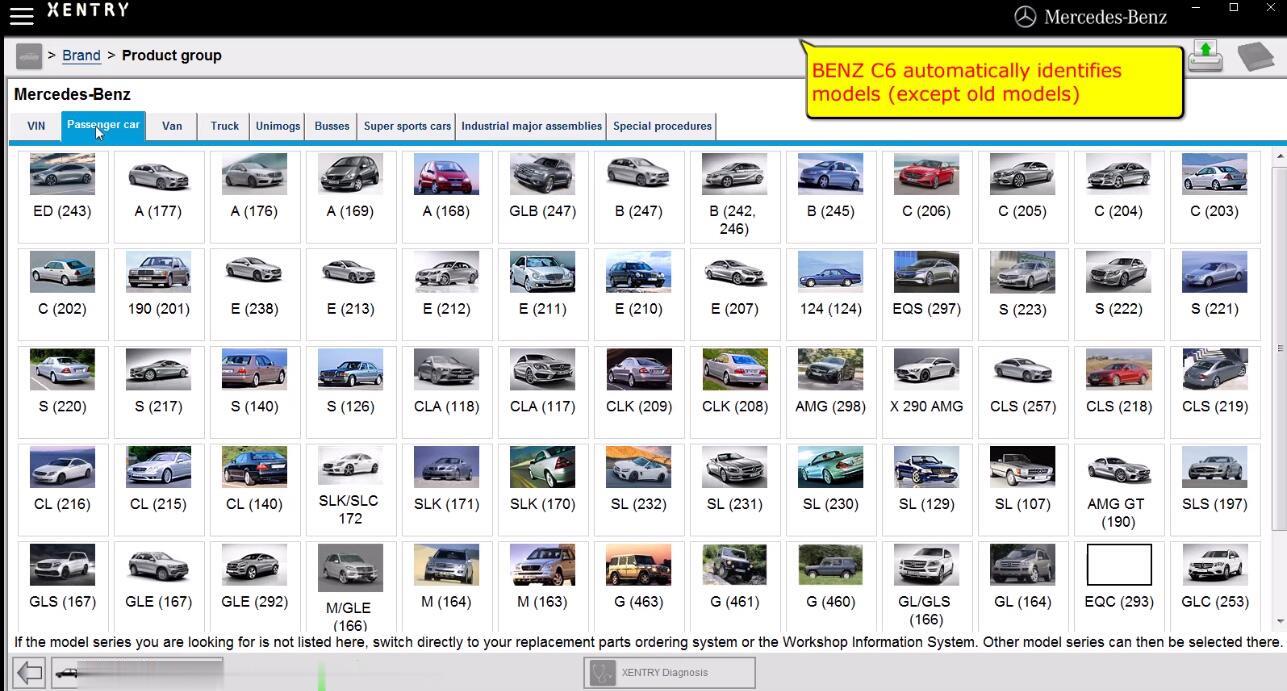
Task: Choose the S (223) model thumbnail
Action: coord(1022,294)
